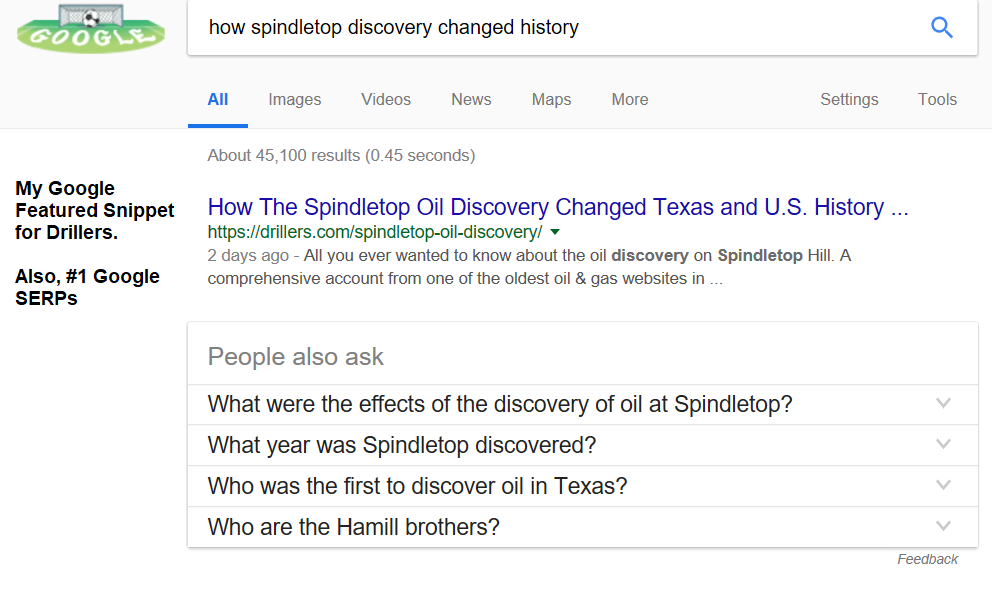Click chevron beside Hamill brothers question
Screen dimensions: 992x589
[x=942, y=526]
